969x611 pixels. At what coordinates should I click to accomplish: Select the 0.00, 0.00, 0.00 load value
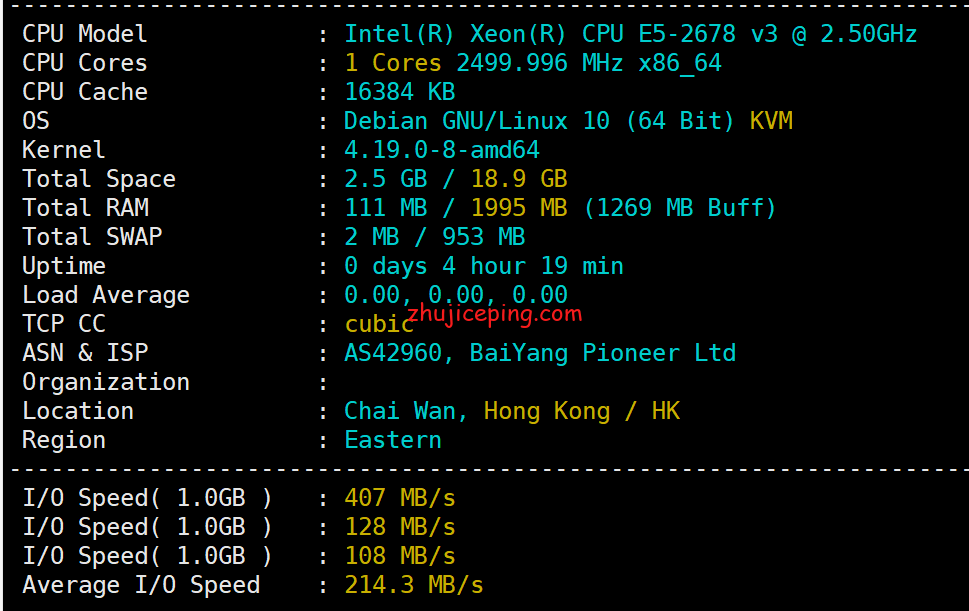click(x=456, y=295)
